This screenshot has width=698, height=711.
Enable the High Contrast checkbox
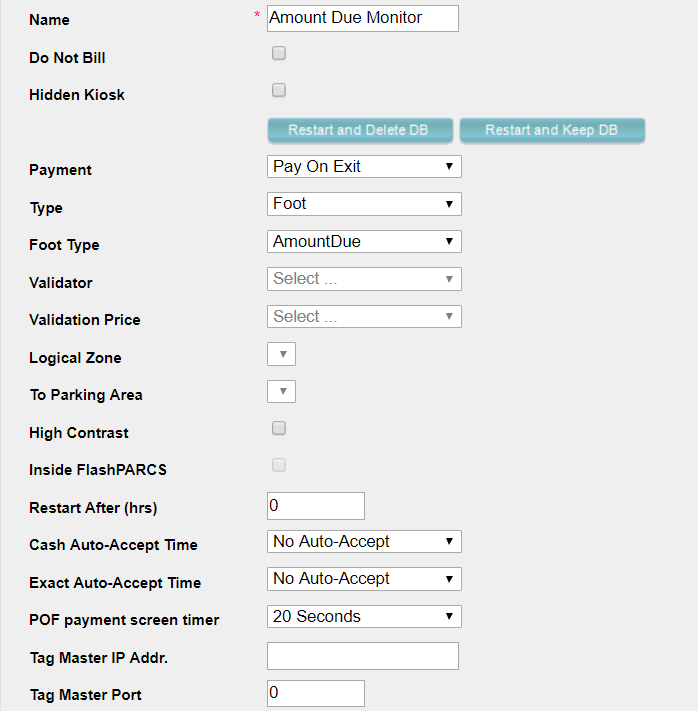coord(279,428)
